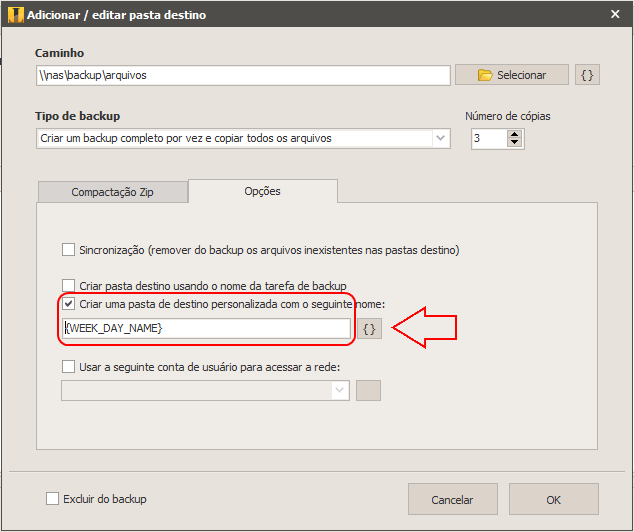634x532 pixels.
Task: Click the Número de cópias value field
Action: pyautogui.click(x=489, y=139)
